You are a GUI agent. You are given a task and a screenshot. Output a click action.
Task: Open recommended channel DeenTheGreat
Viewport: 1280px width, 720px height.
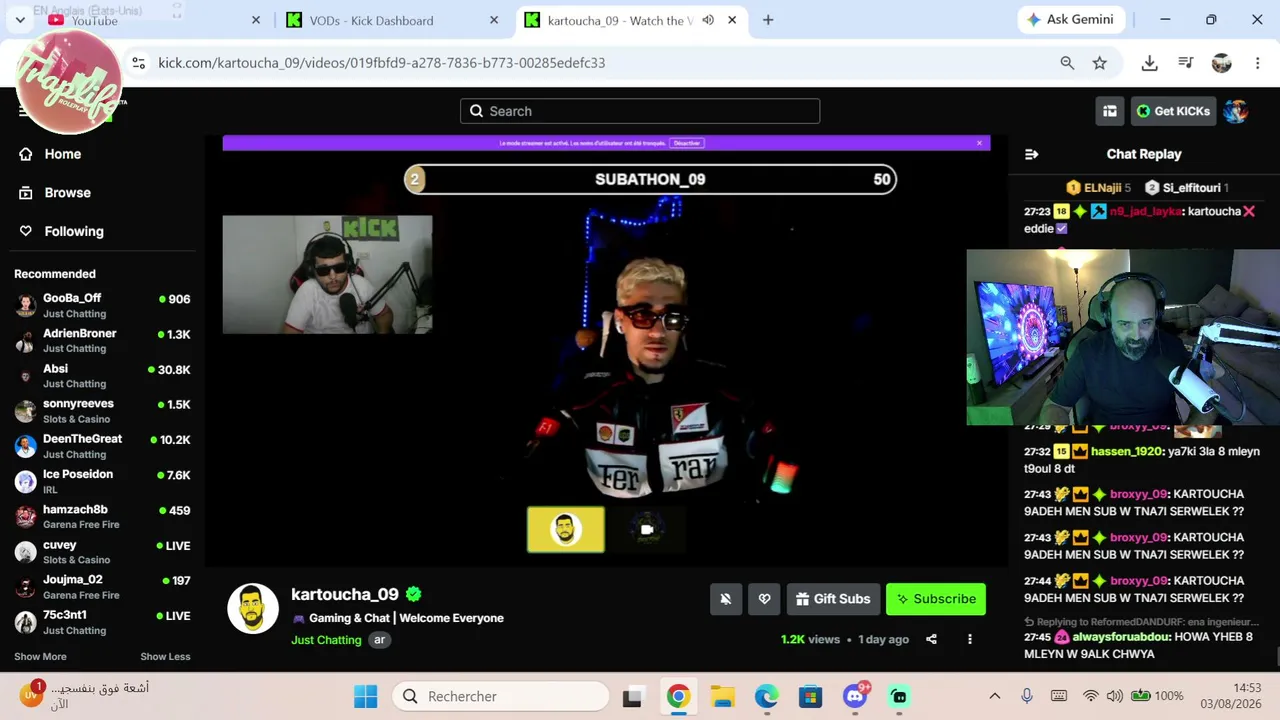click(x=102, y=446)
